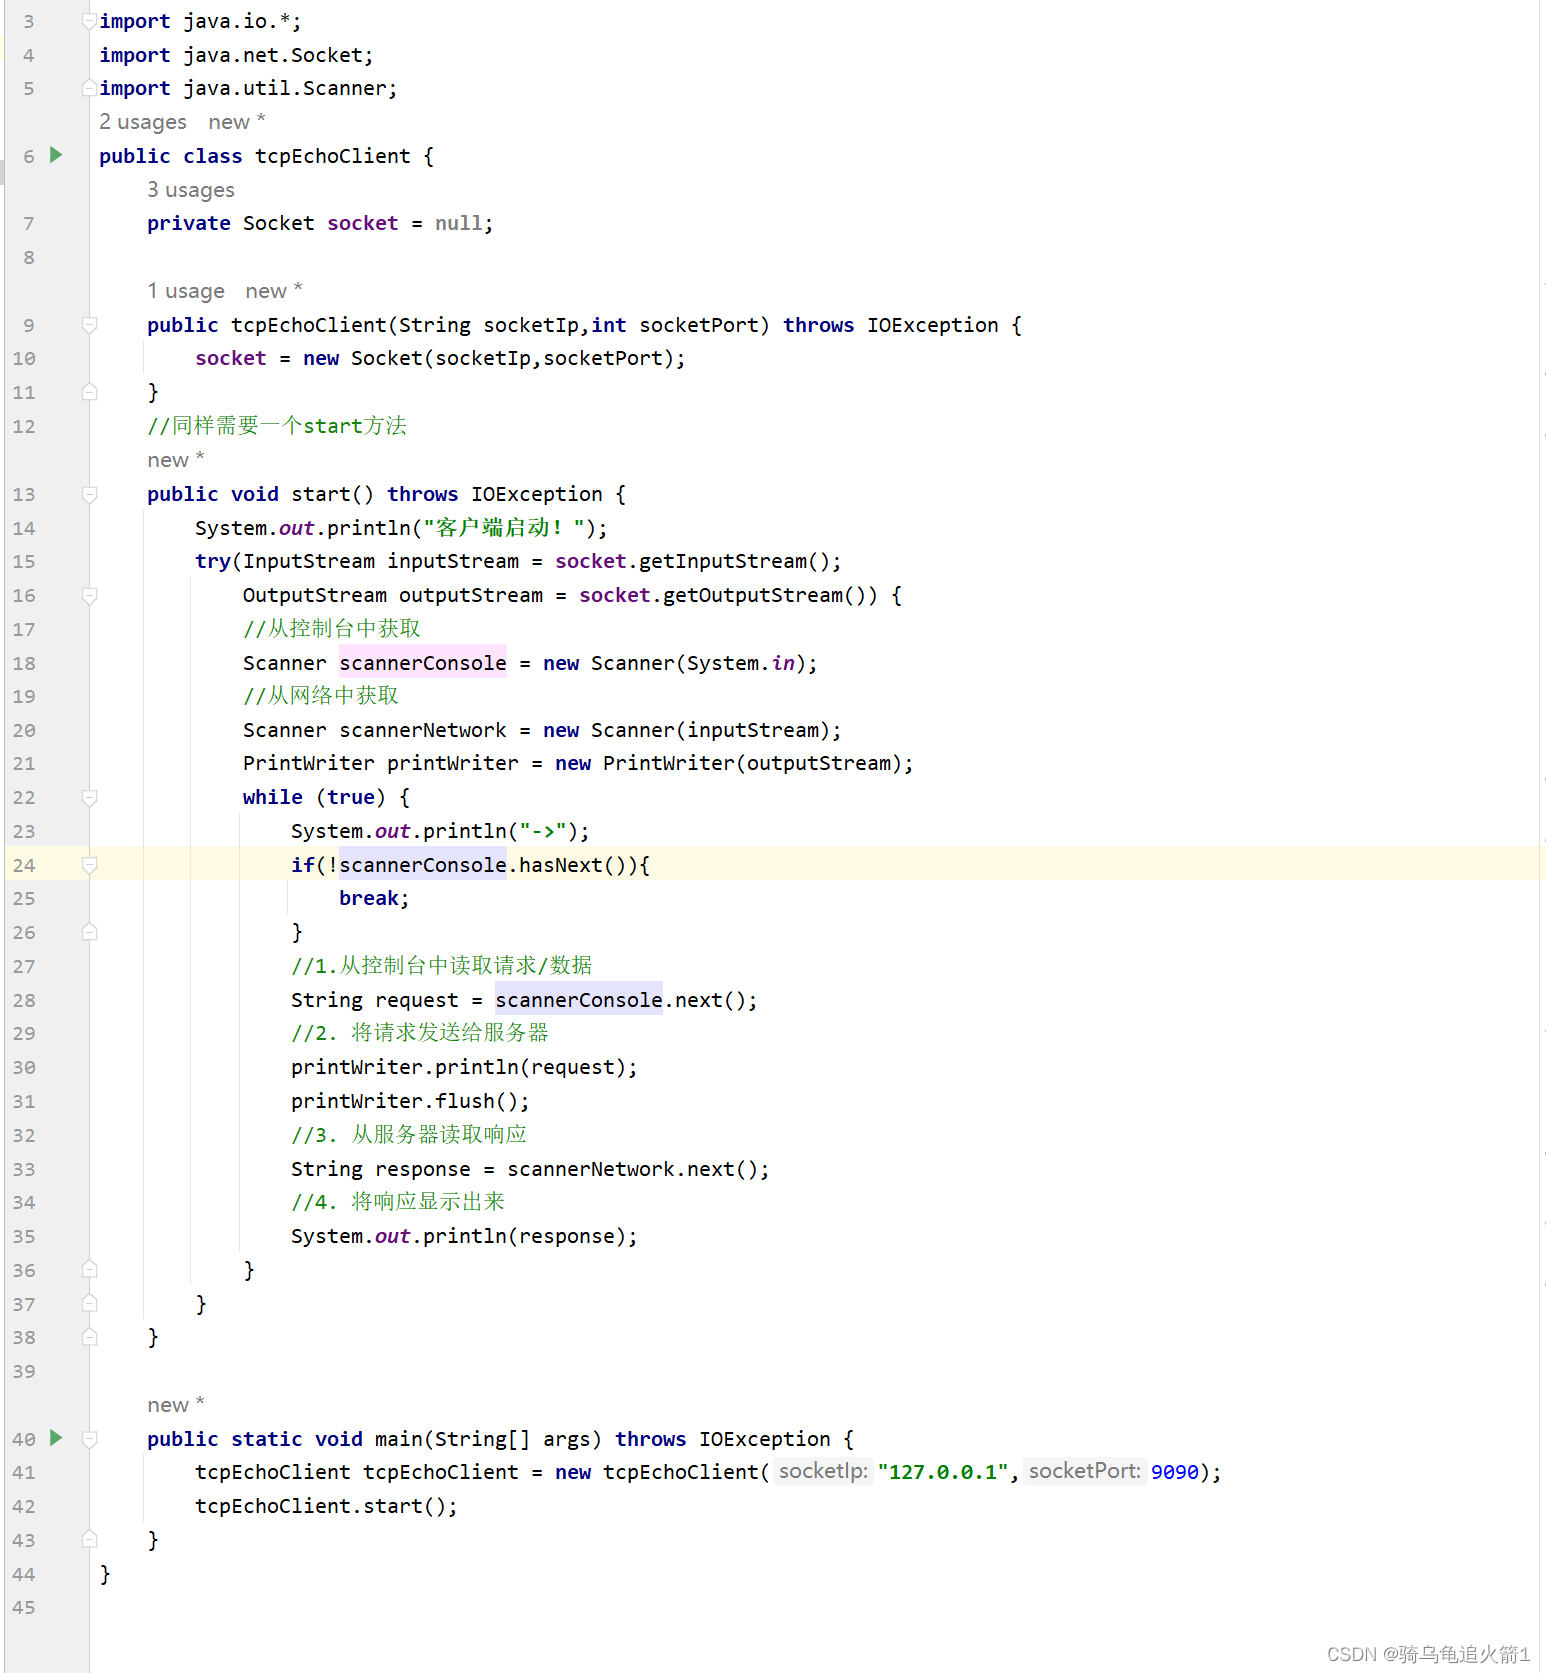Image resolution: width=1546 pixels, height=1673 pixels.
Task: Click line number 24 in the gutter
Action: pyautogui.click(x=24, y=865)
